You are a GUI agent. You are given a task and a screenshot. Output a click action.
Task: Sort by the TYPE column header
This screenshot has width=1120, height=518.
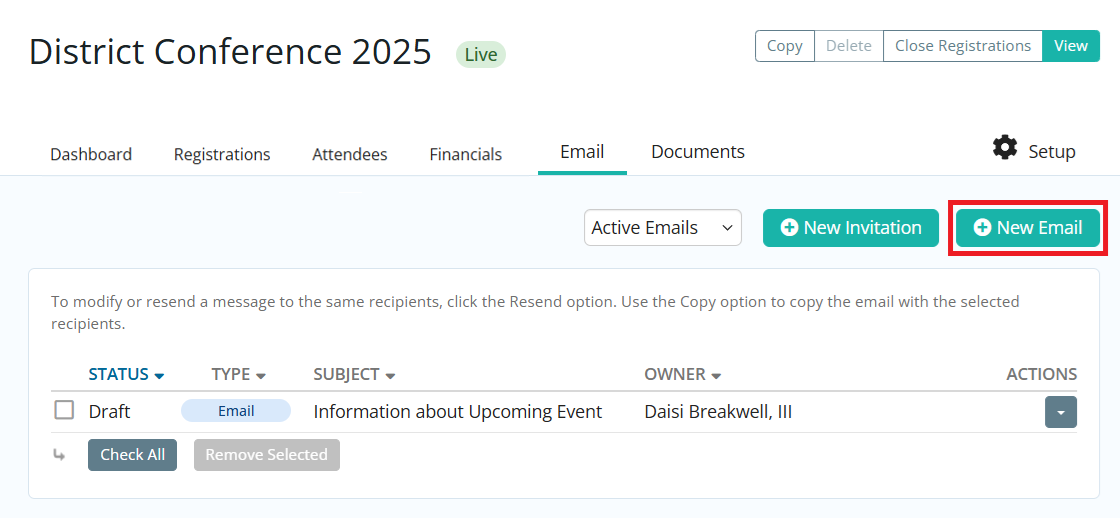(x=238, y=374)
